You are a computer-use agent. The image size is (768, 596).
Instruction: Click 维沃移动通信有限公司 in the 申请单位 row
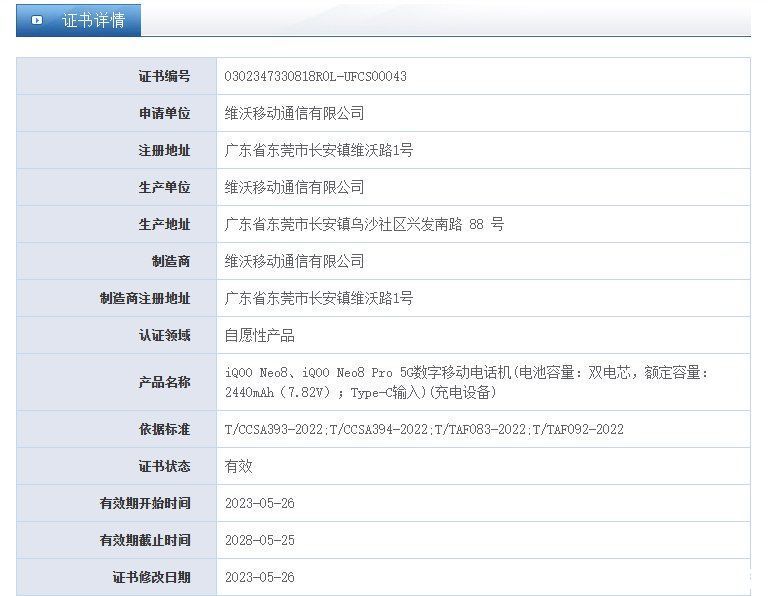coord(294,113)
